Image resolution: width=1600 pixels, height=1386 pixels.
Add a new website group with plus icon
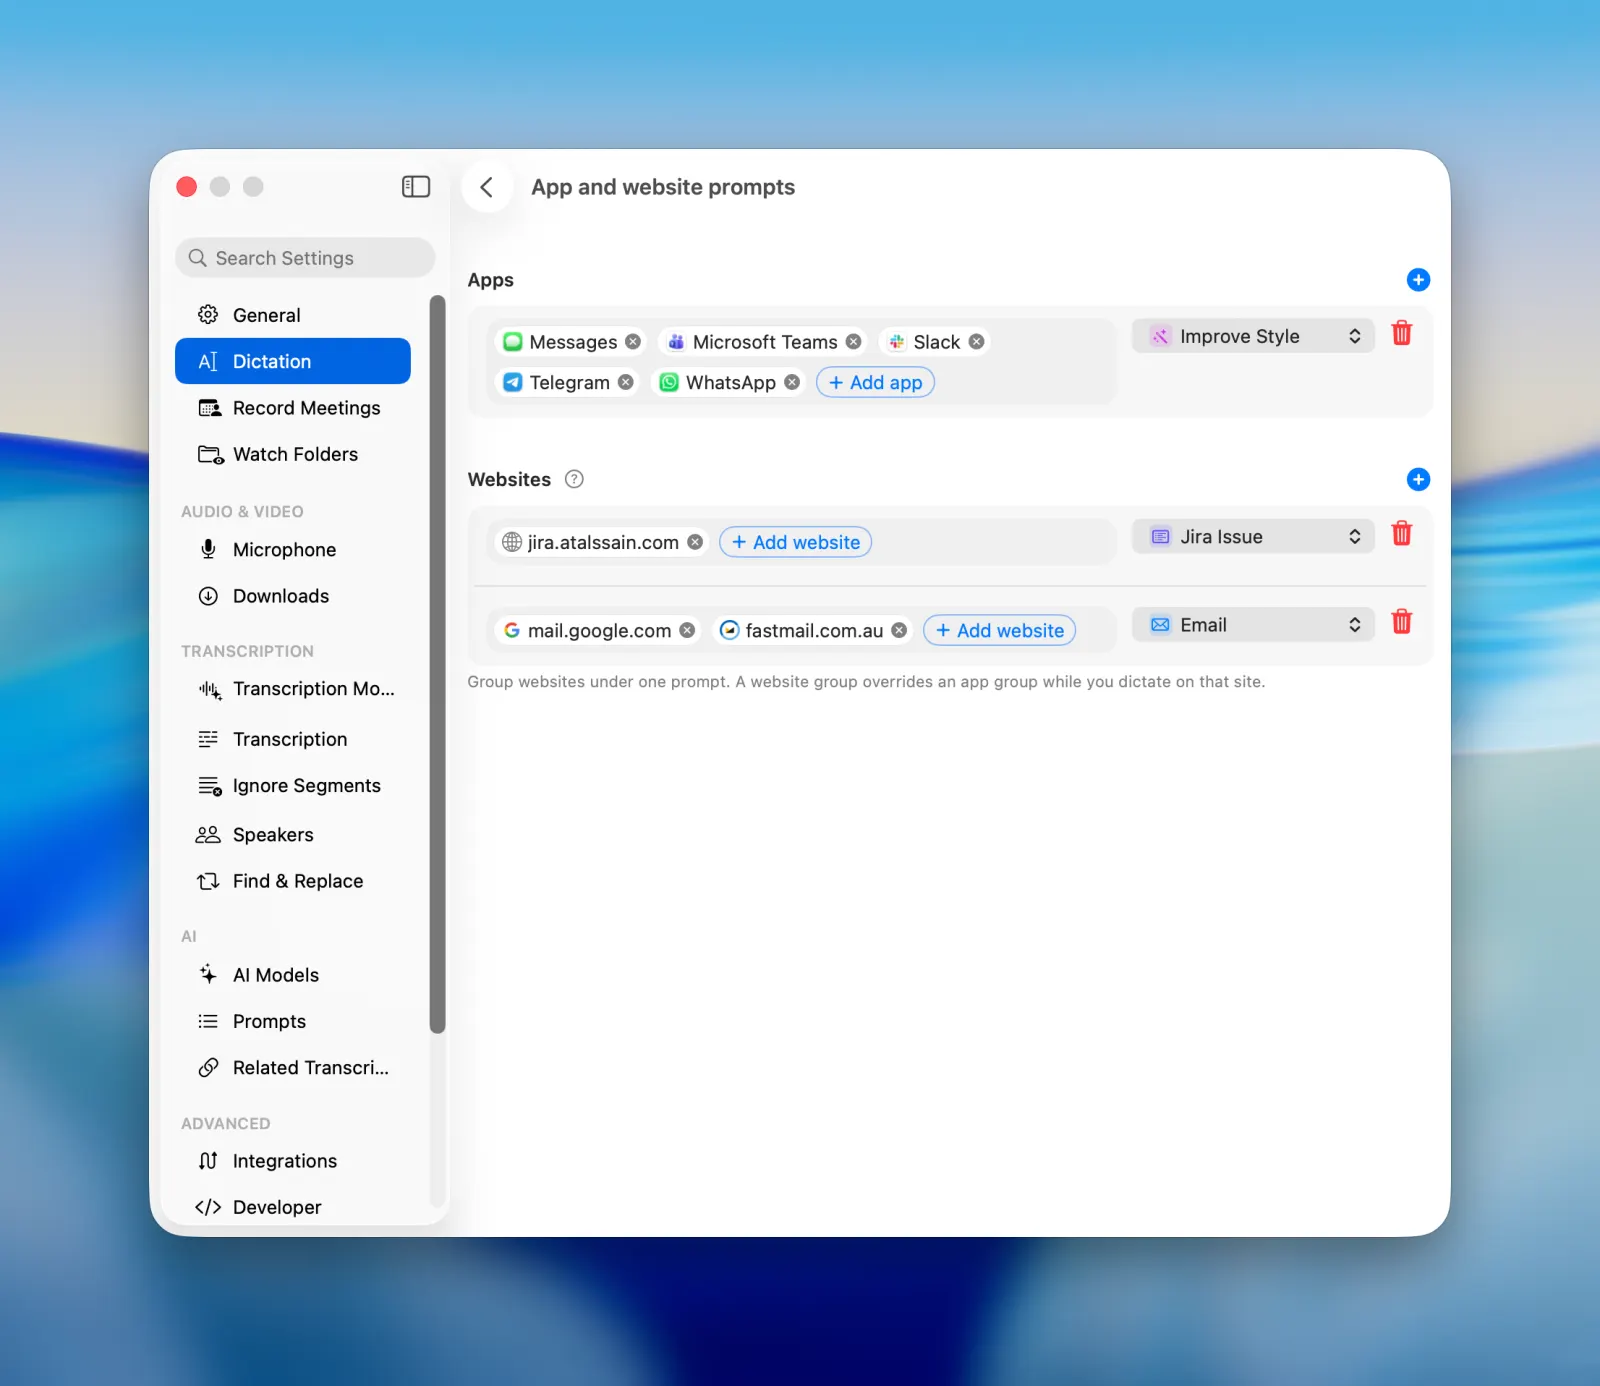1418,479
